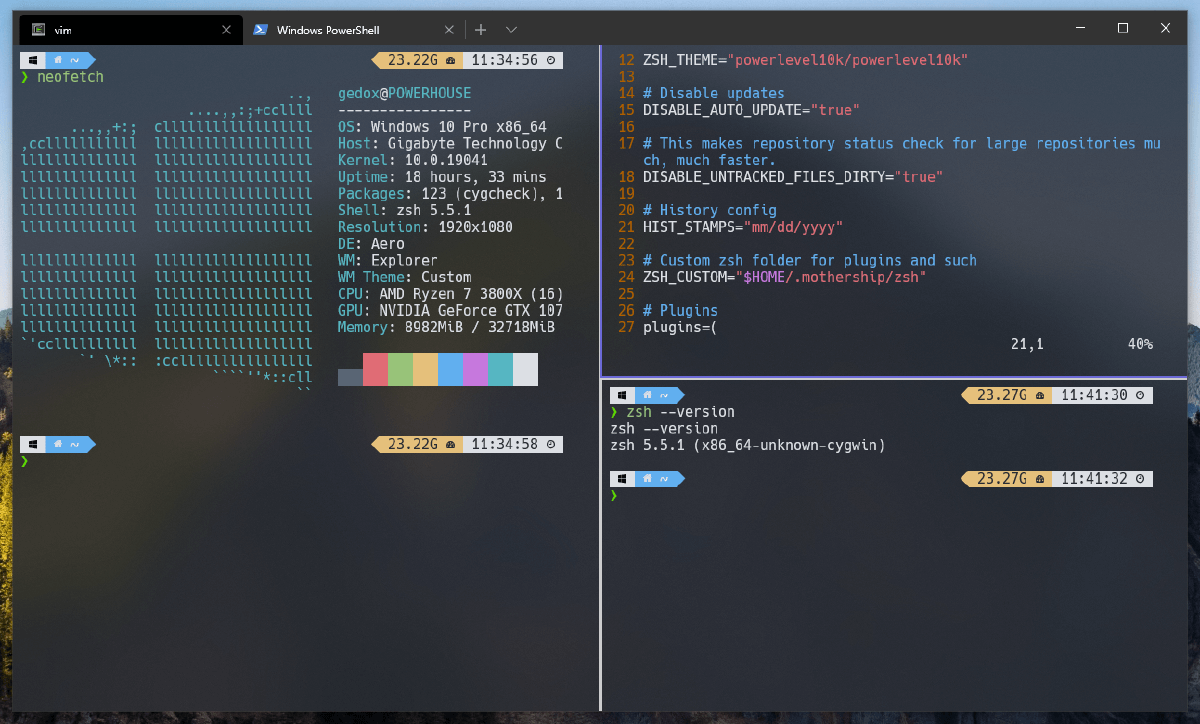This screenshot has height=724, width=1200.
Task: Click the 'zsh 5.5.1 (x86_64-unknown-cygwin)' output line
Action: pos(747,445)
